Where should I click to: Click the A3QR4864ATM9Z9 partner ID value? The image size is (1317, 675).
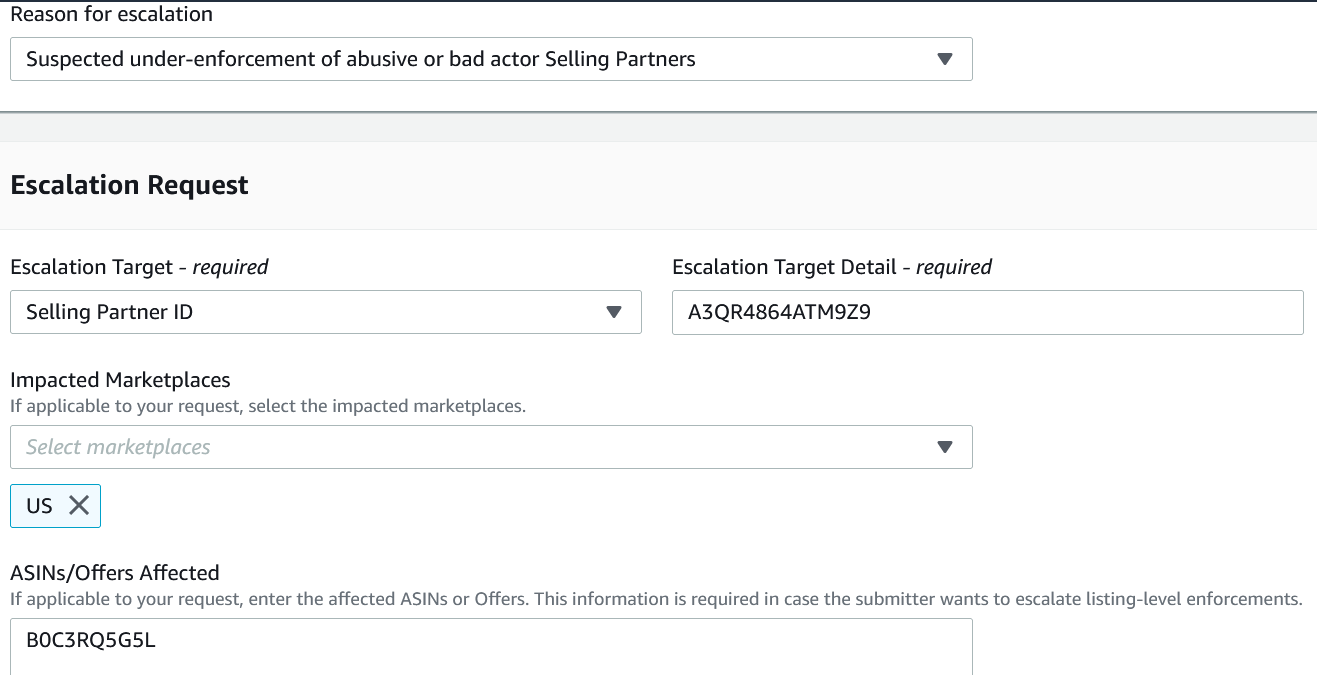(779, 312)
